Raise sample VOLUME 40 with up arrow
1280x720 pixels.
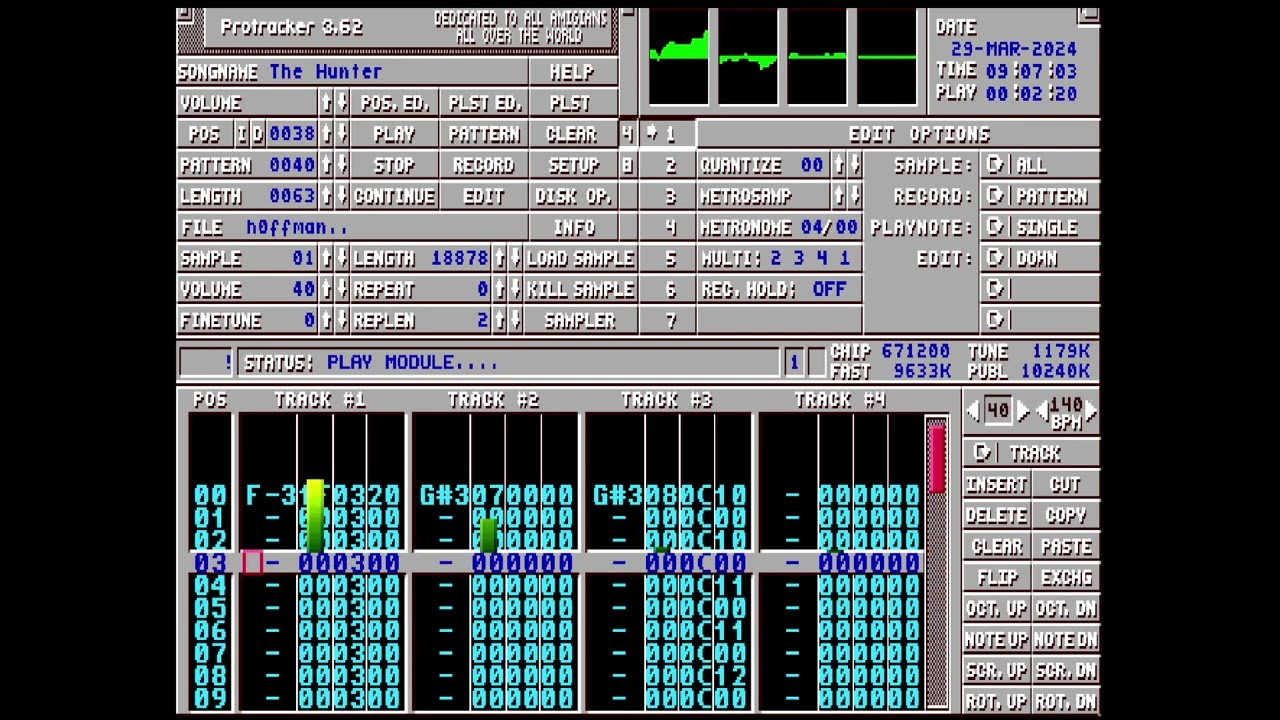coord(326,289)
